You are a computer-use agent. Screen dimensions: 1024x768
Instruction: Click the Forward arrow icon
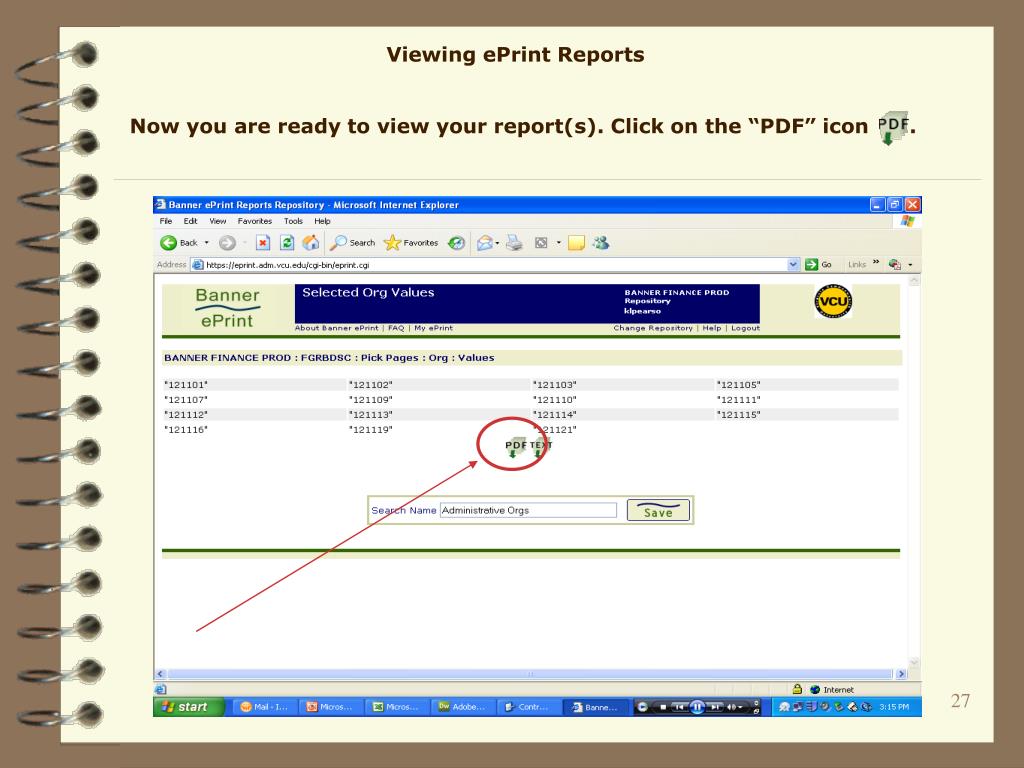(227, 243)
